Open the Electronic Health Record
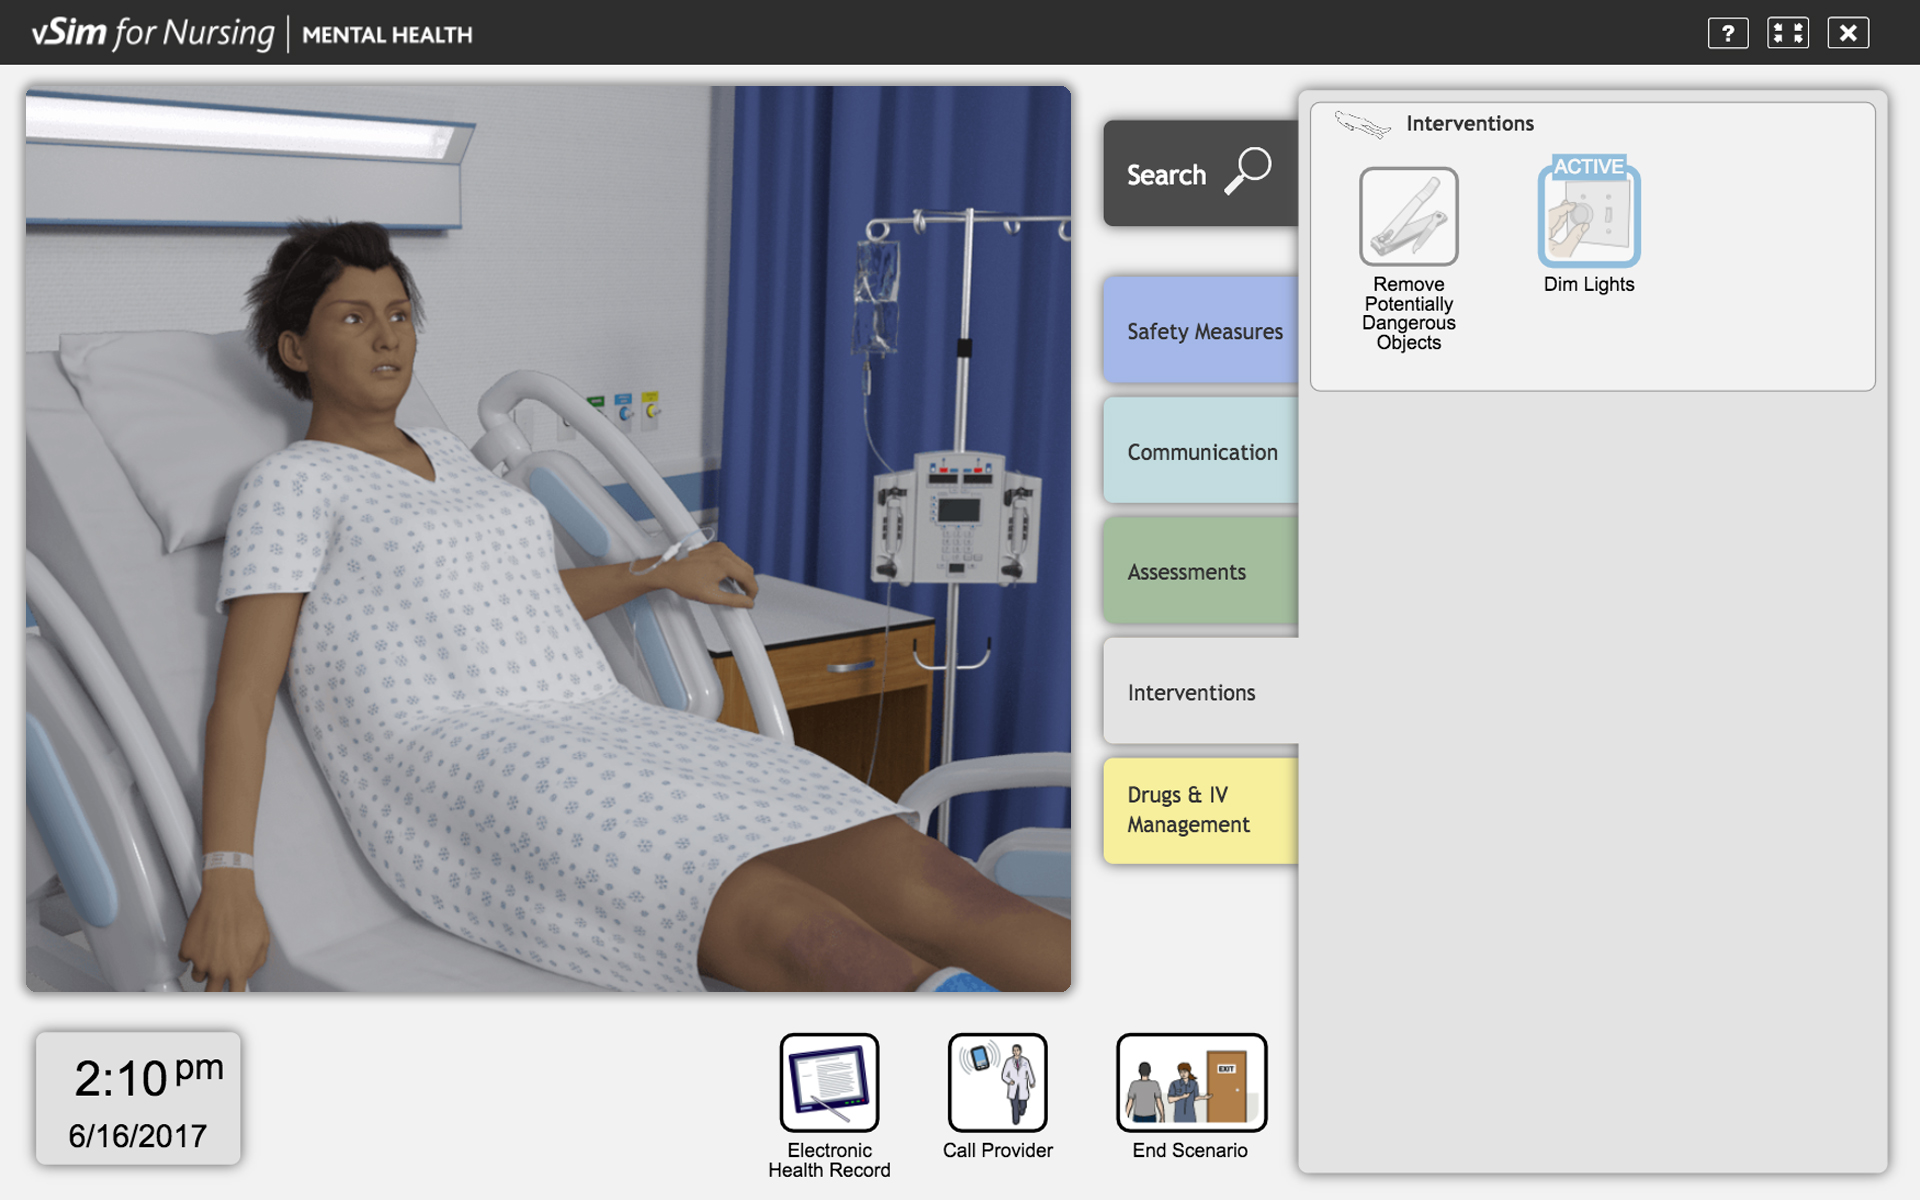Image resolution: width=1920 pixels, height=1200 pixels. coord(828,1083)
